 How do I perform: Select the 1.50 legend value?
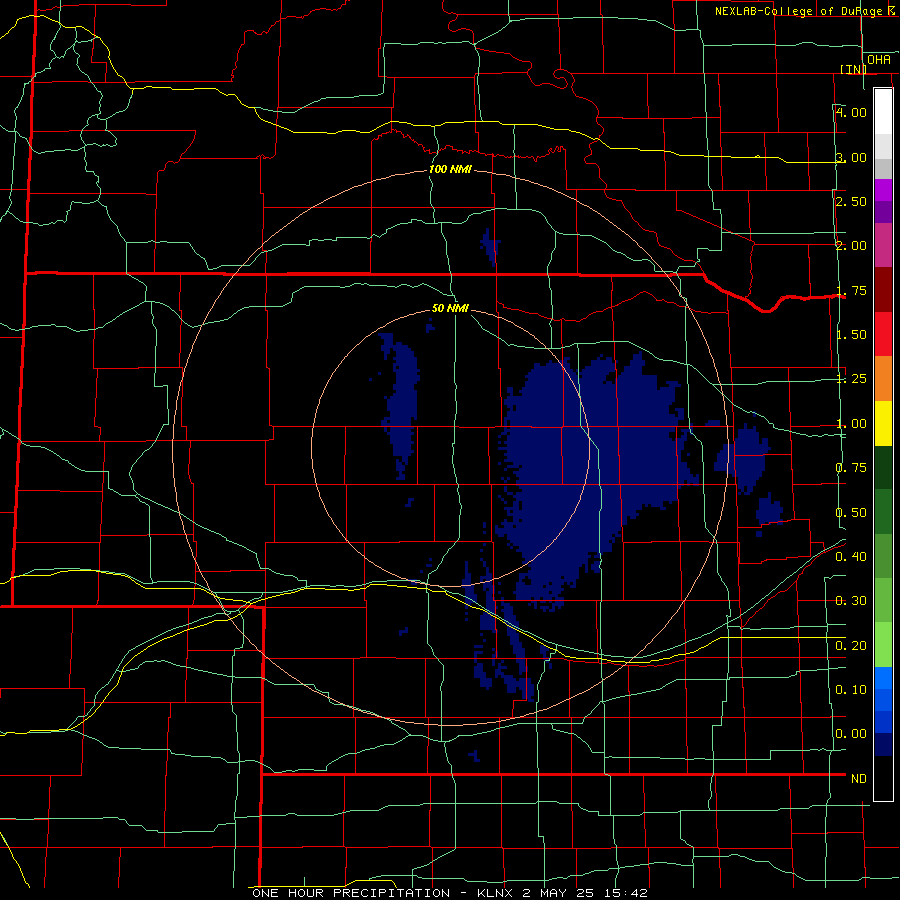point(851,334)
